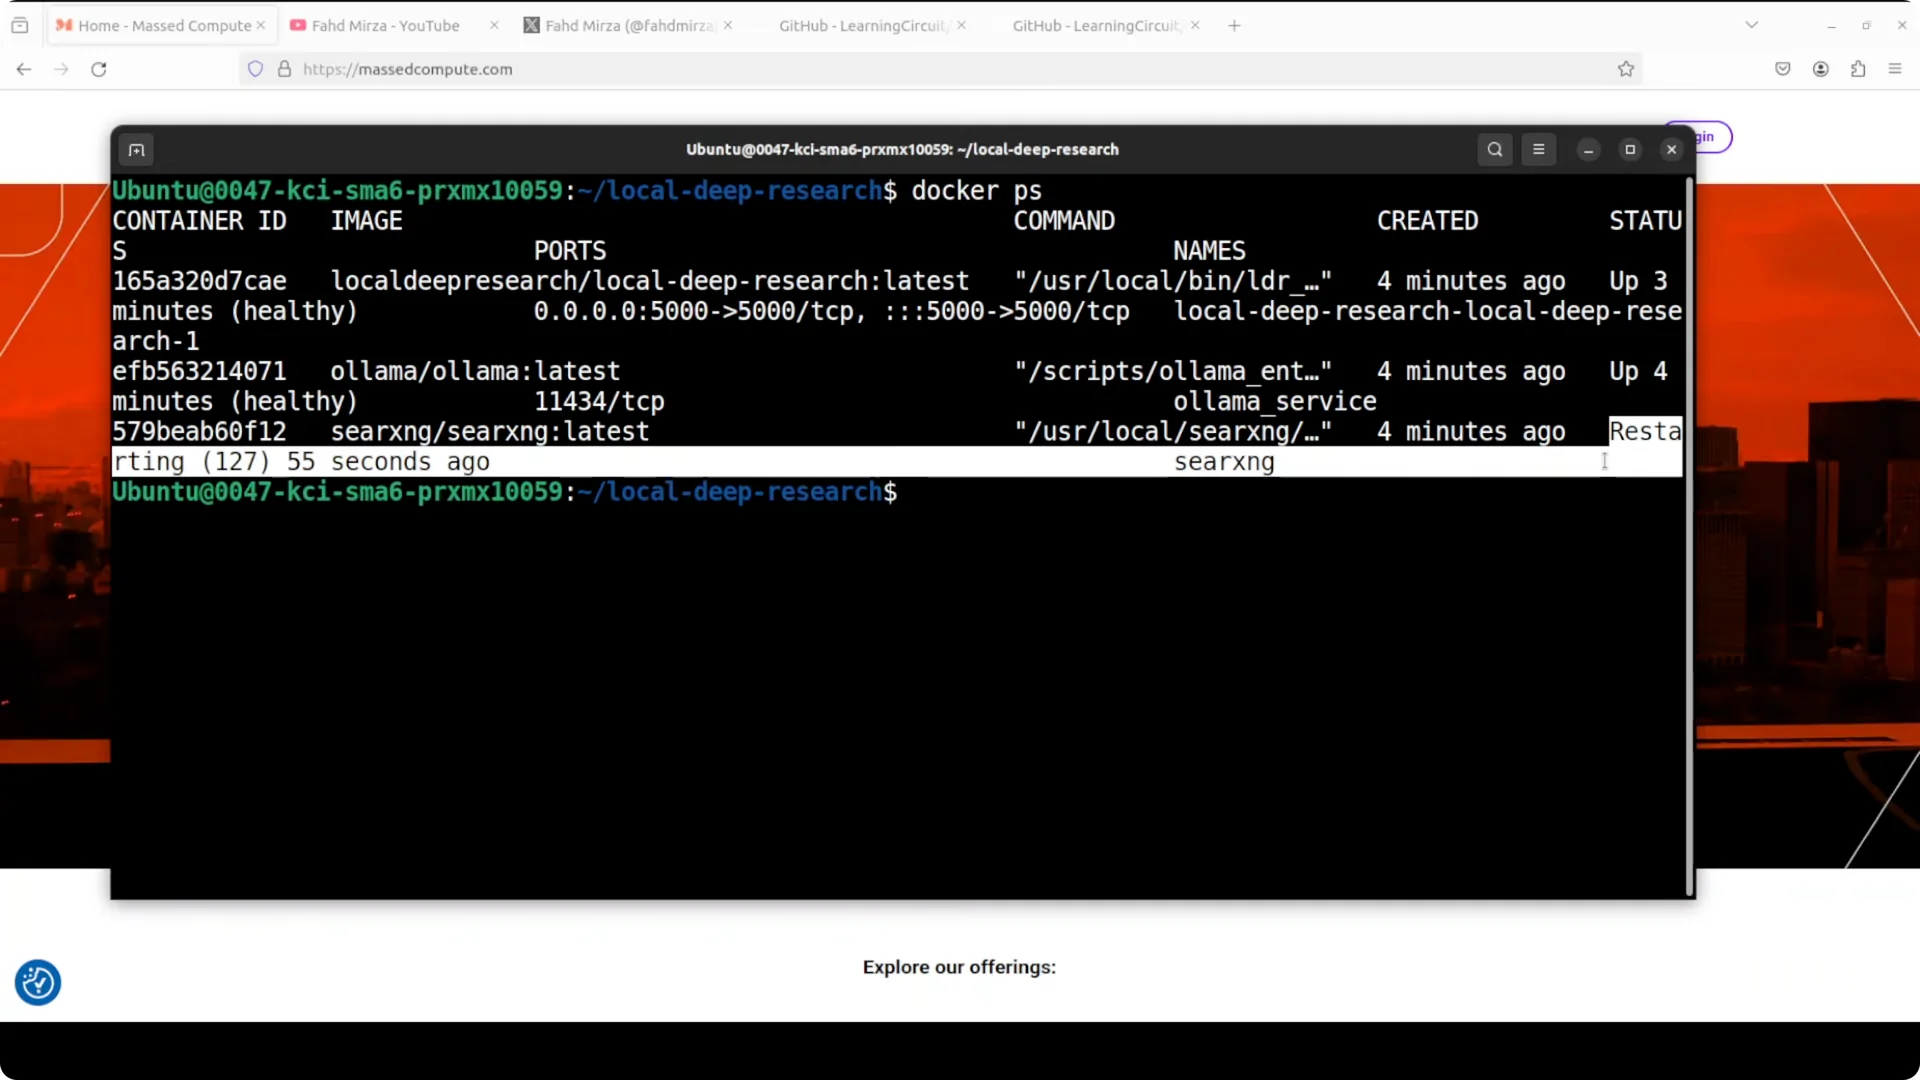1920x1080 pixels.
Task: Switch to second GitHub LearningCircuit tab
Action: 1096,26
